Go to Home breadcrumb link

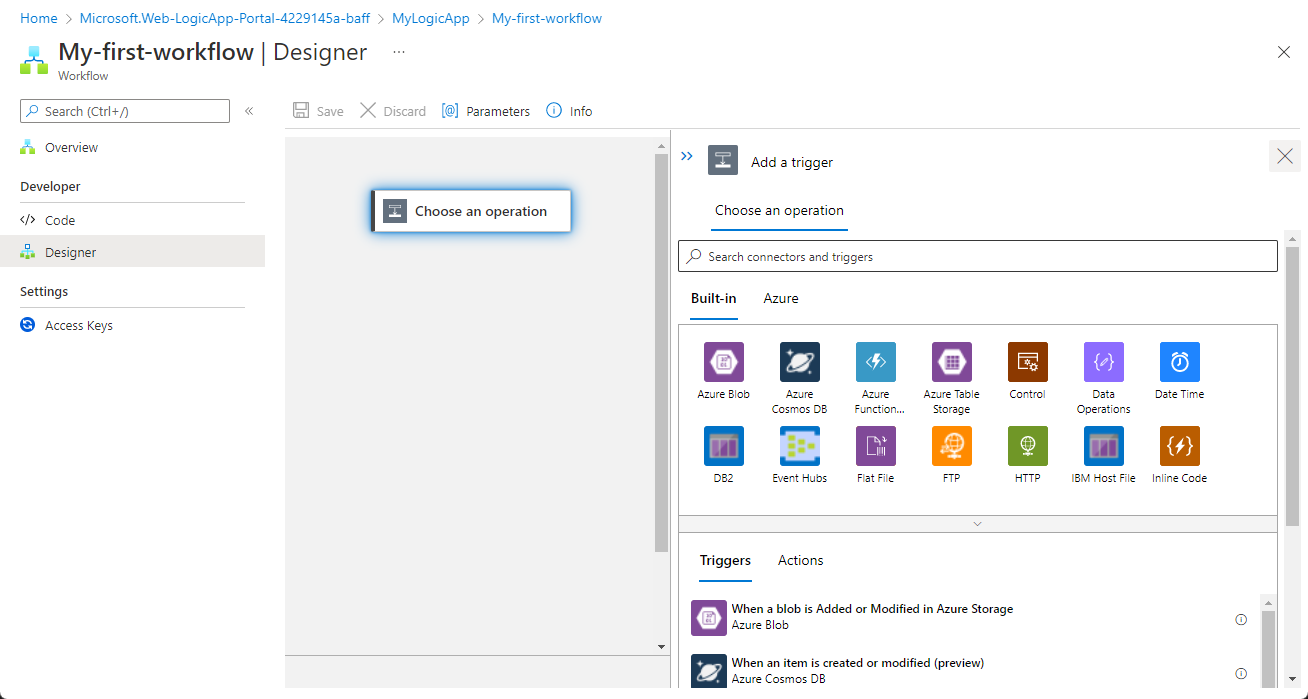coord(38,18)
